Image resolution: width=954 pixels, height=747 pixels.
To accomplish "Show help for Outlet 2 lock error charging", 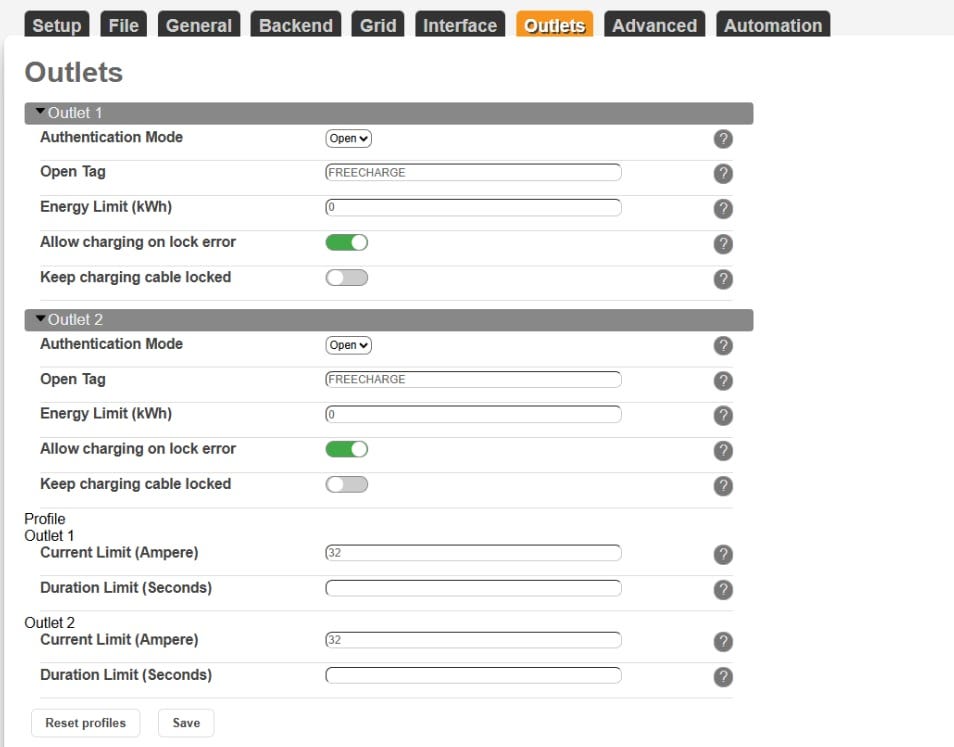I will pyautogui.click(x=723, y=451).
